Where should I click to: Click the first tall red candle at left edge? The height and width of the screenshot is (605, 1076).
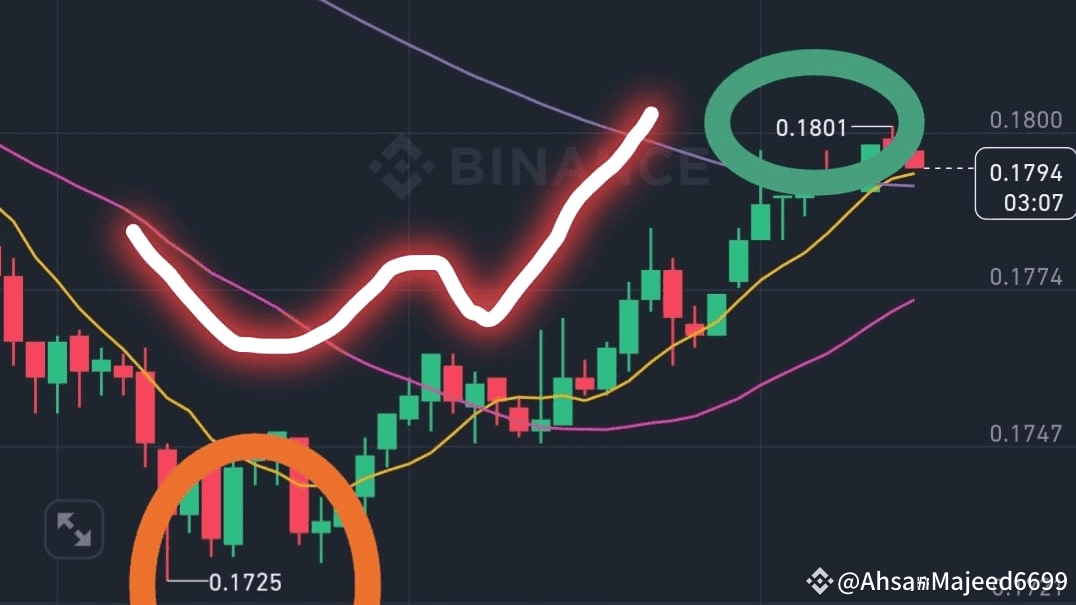pos(13,309)
